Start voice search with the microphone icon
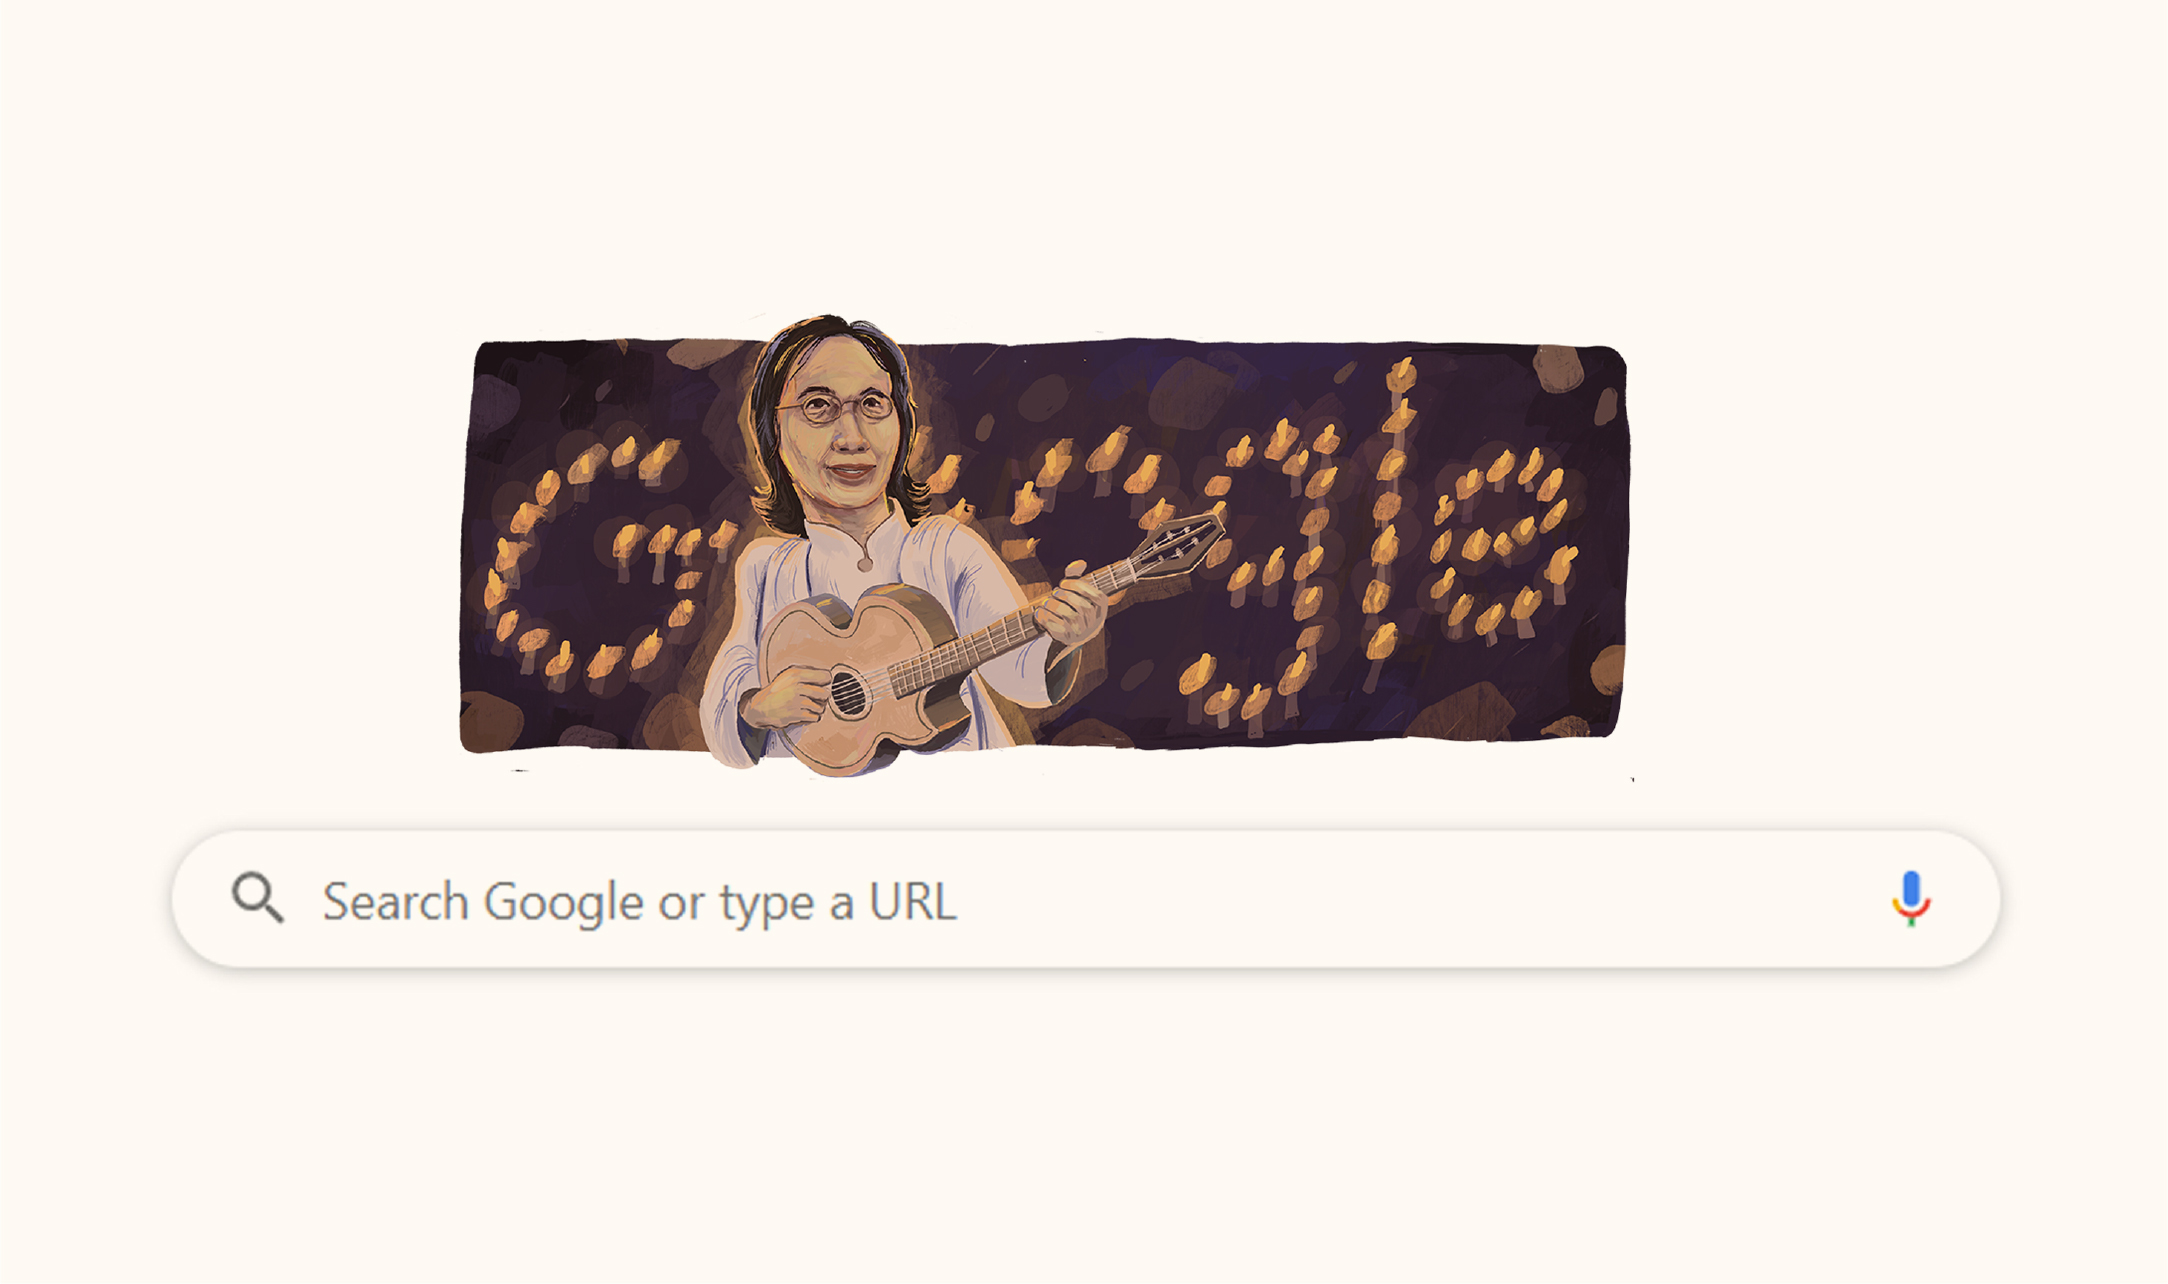This screenshot has height=1284, width=2168. pyautogui.click(x=1911, y=898)
